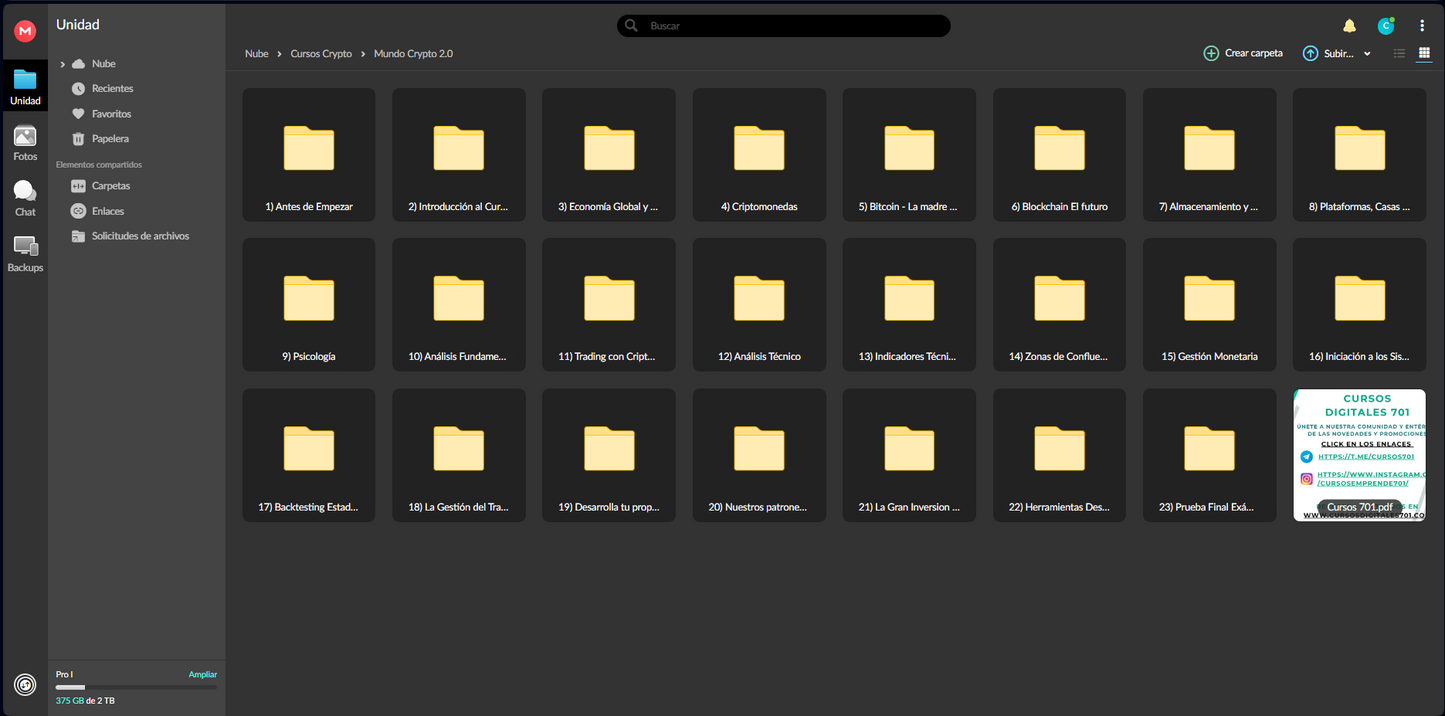Click the MEGA logo icon
This screenshot has width=1445, height=716.
(x=25, y=32)
